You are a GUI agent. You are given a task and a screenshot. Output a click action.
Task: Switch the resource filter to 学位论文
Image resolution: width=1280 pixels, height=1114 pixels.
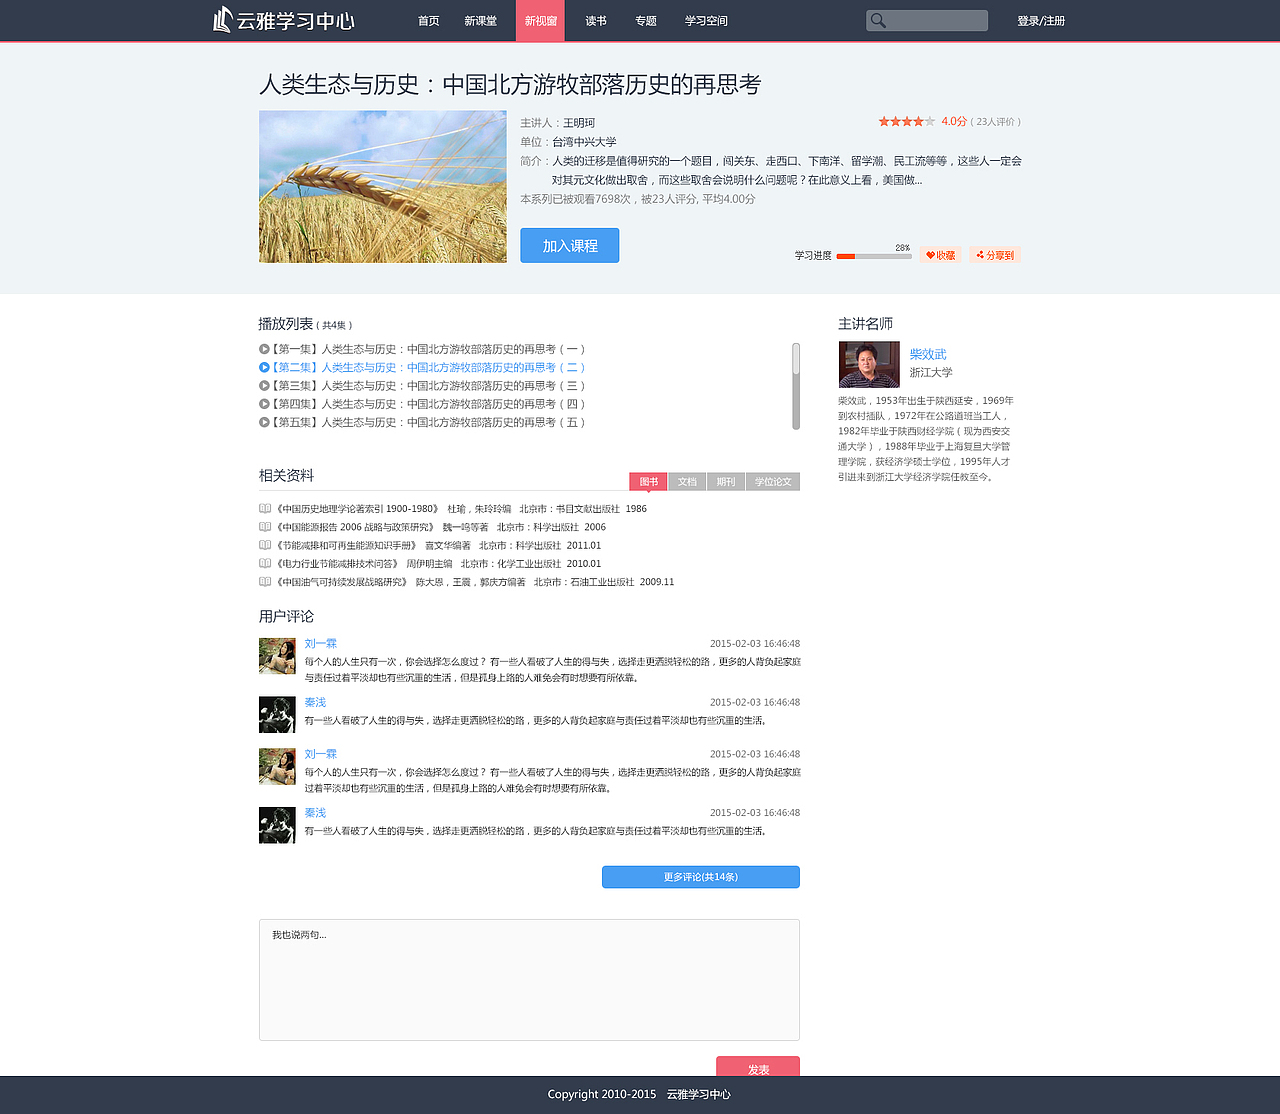click(771, 481)
